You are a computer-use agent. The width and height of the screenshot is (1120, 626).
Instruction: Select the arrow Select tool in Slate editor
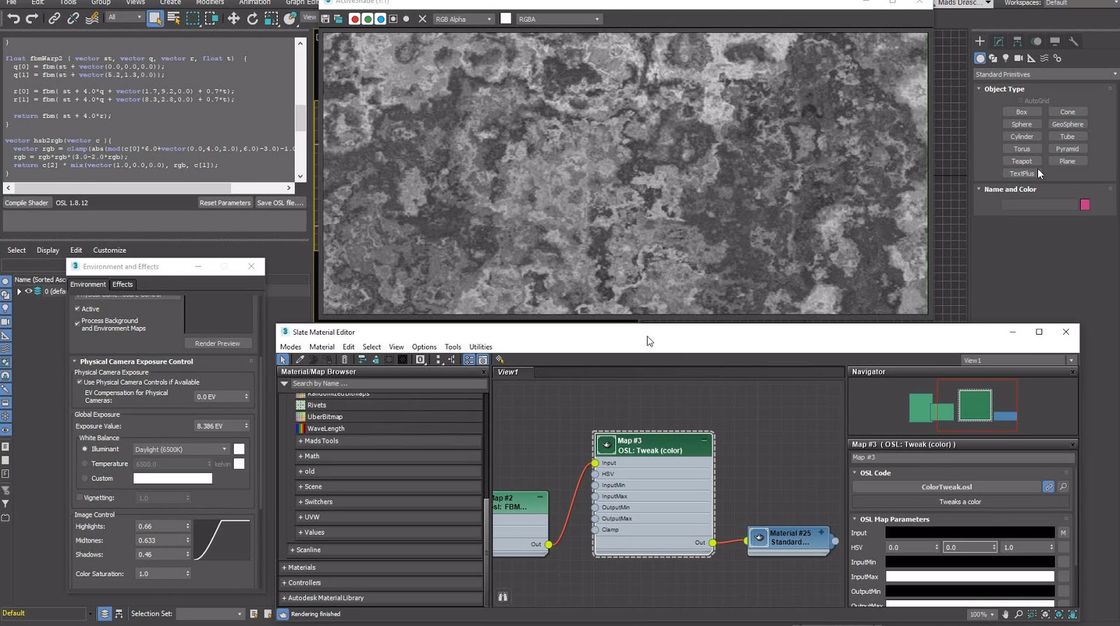[x=283, y=359]
